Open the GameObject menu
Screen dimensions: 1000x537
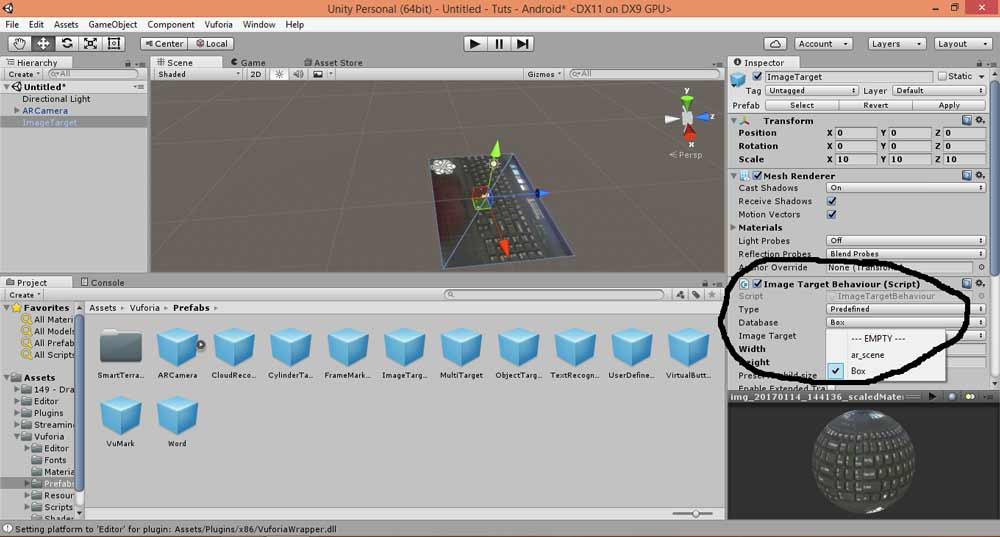coord(112,24)
